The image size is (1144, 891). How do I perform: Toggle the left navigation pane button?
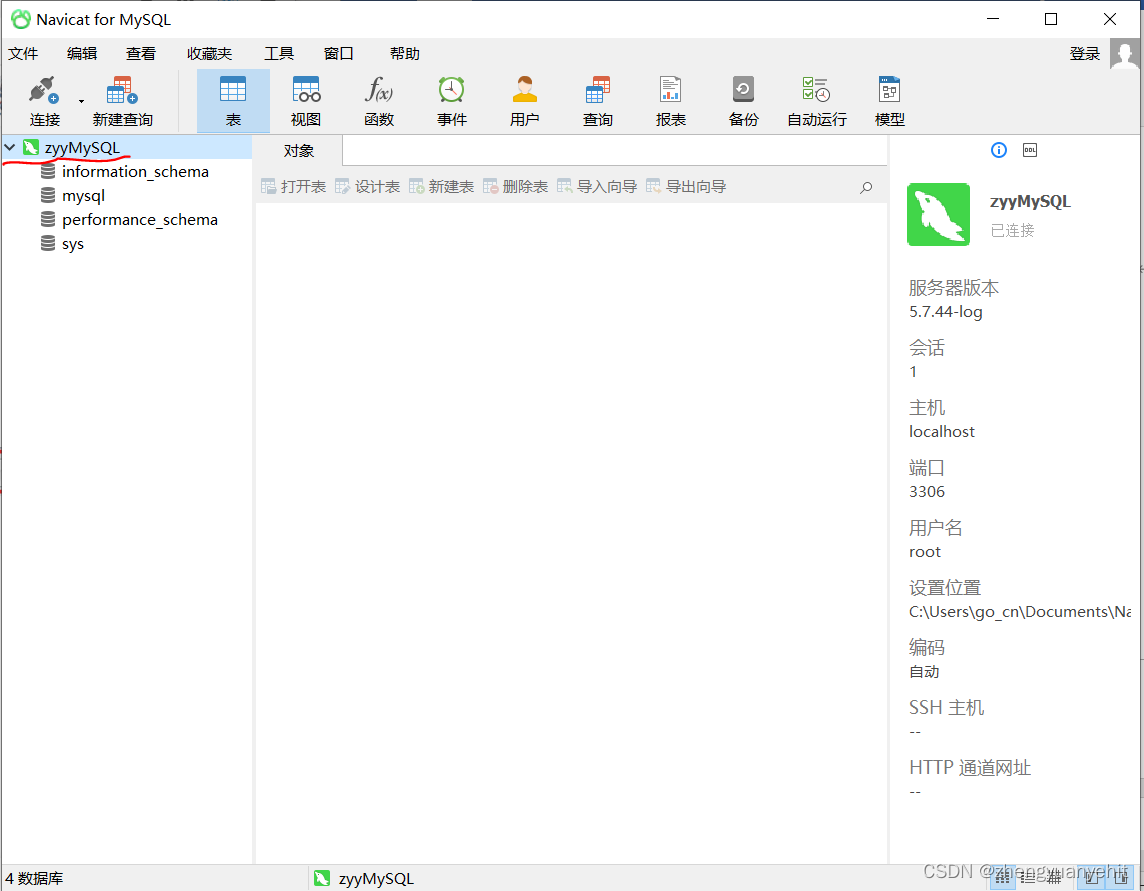point(1092,878)
